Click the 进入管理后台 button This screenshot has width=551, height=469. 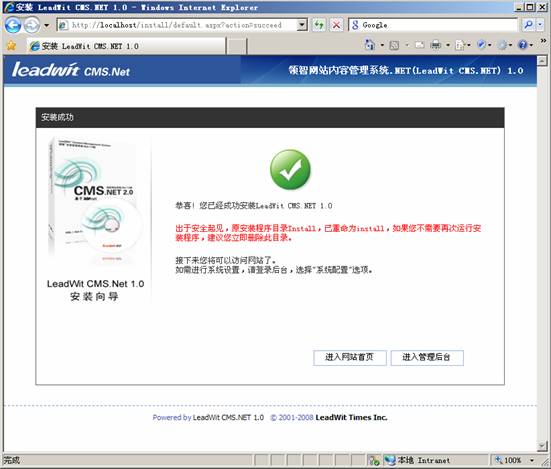point(427,358)
